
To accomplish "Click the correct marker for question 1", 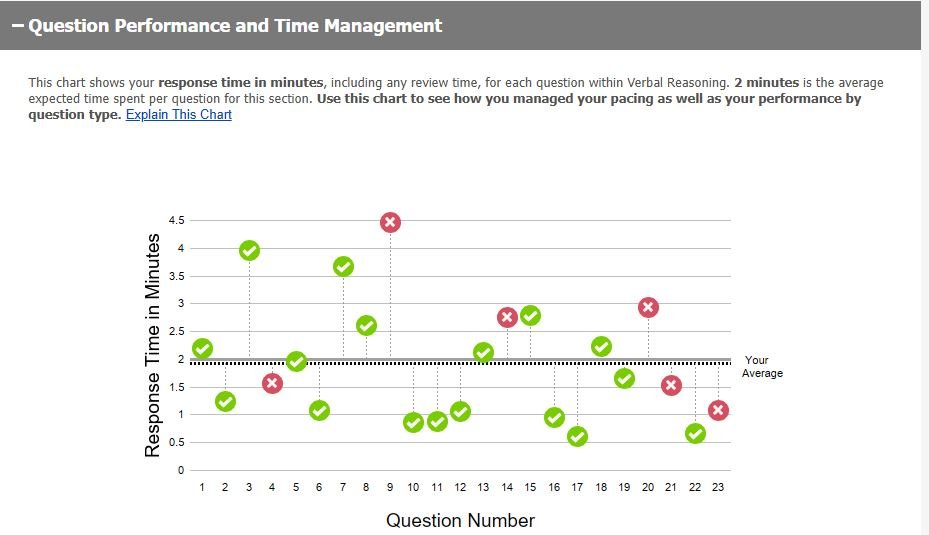I will [x=202, y=348].
